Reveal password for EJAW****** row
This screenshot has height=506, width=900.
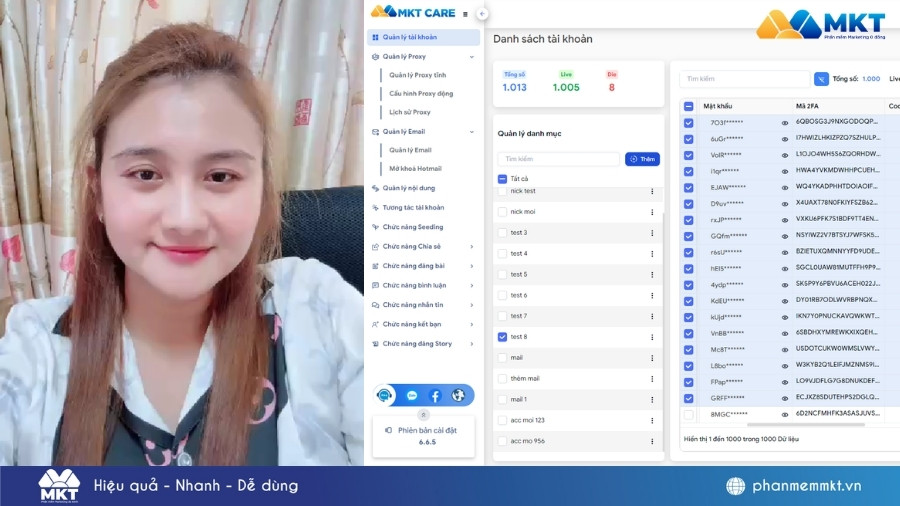coord(785,188)
